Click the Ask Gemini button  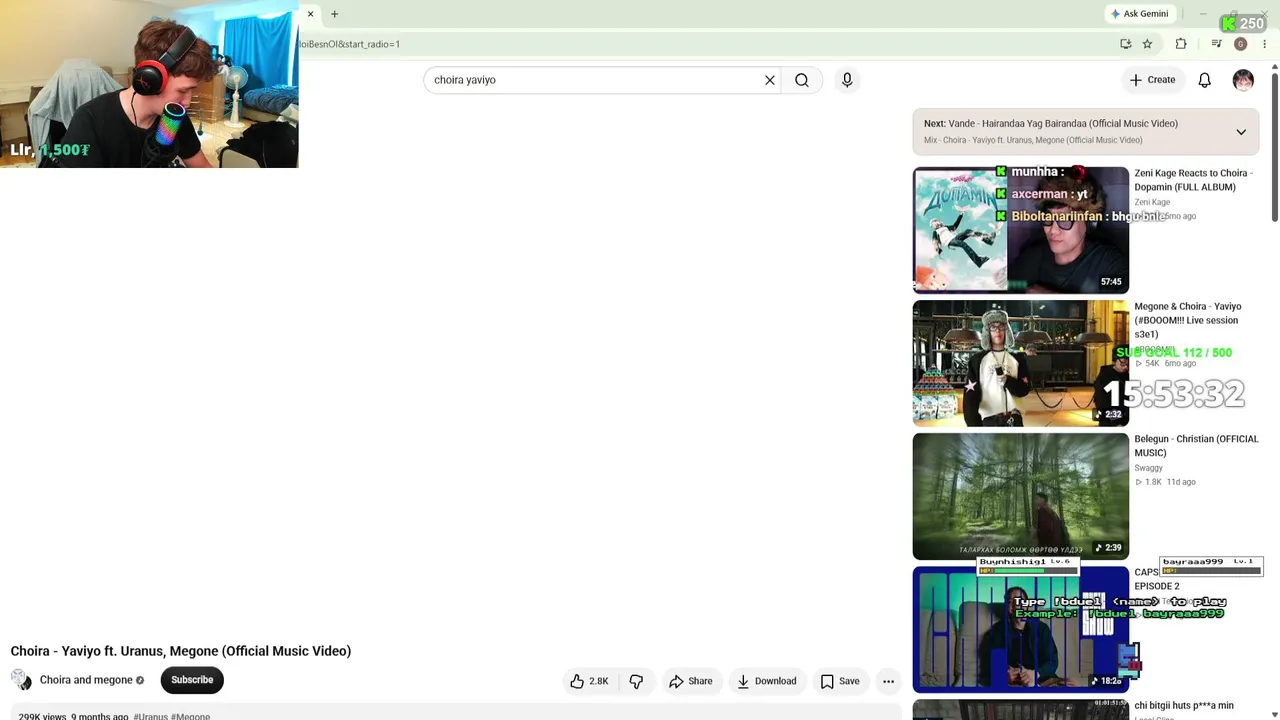point(1139,14)
